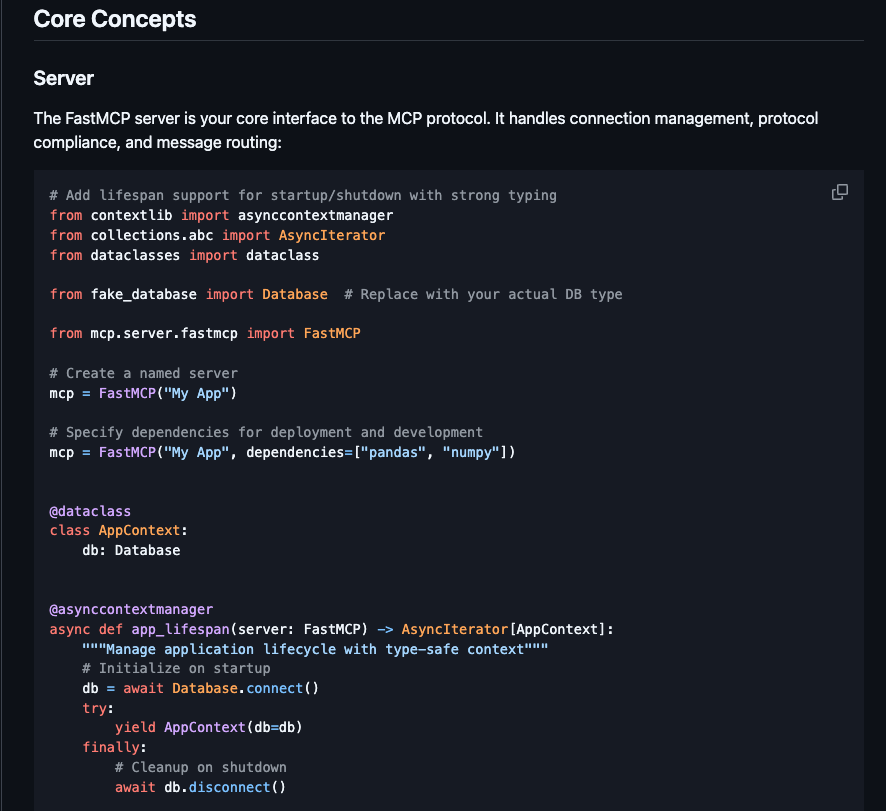Select the Server heading

click(x=62, y=78)
